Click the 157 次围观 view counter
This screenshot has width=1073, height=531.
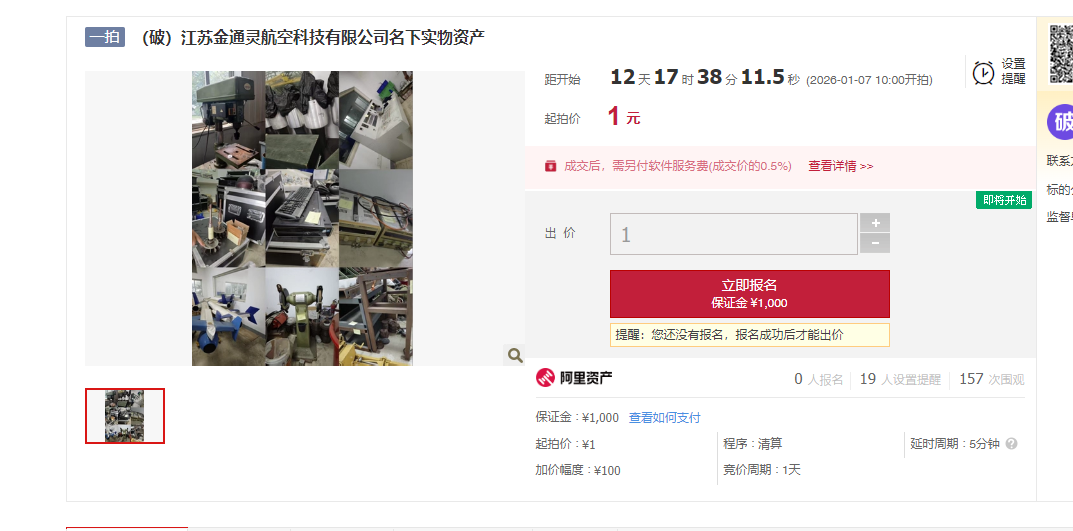[x=992, y=379]
